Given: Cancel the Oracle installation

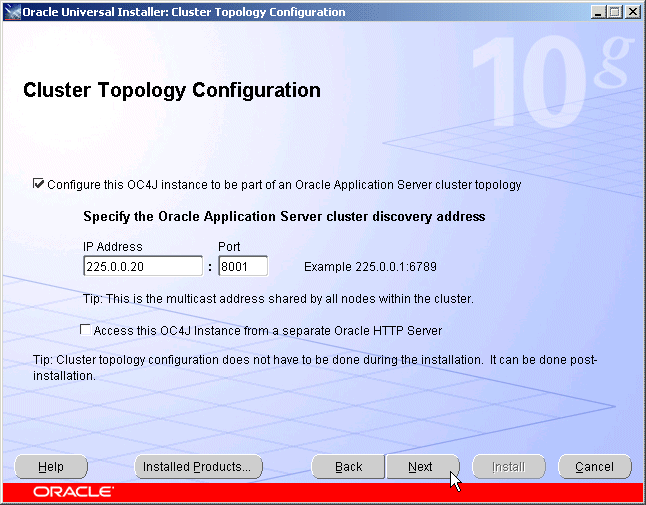Looking at the screenshot, I should coord(595,467).
